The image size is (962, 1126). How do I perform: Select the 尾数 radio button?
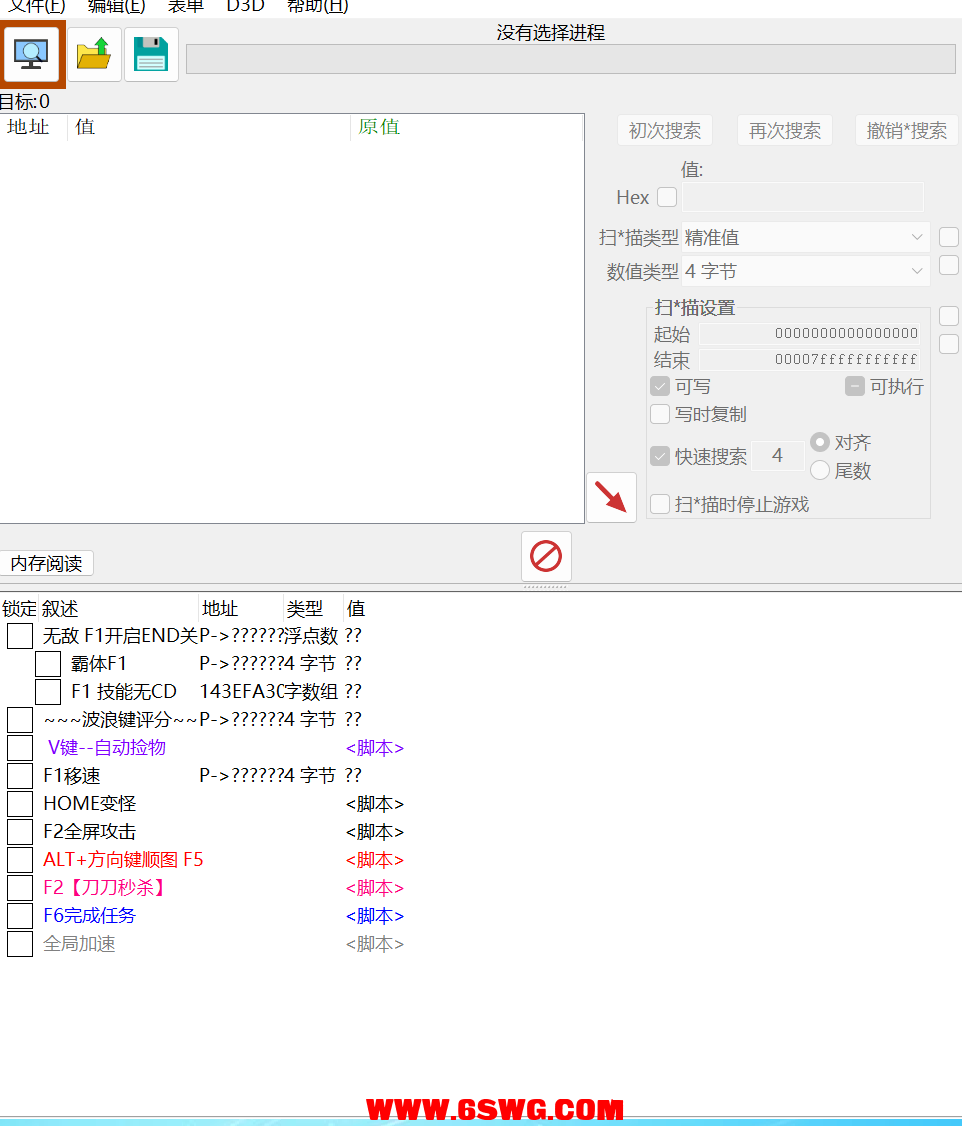(820, 470)
